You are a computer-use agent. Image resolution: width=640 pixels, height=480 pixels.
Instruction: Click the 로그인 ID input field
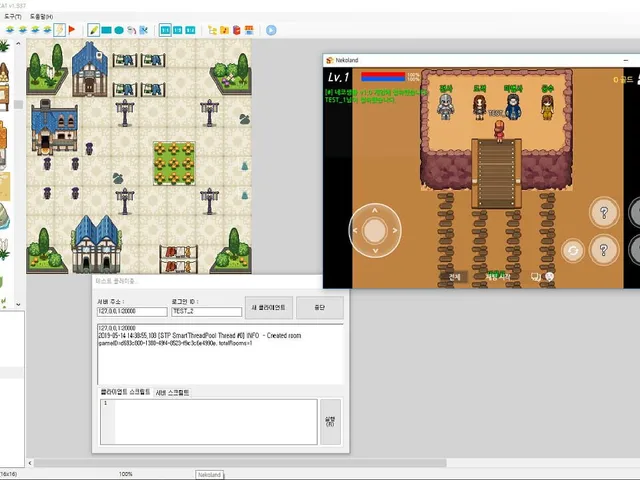207,311
